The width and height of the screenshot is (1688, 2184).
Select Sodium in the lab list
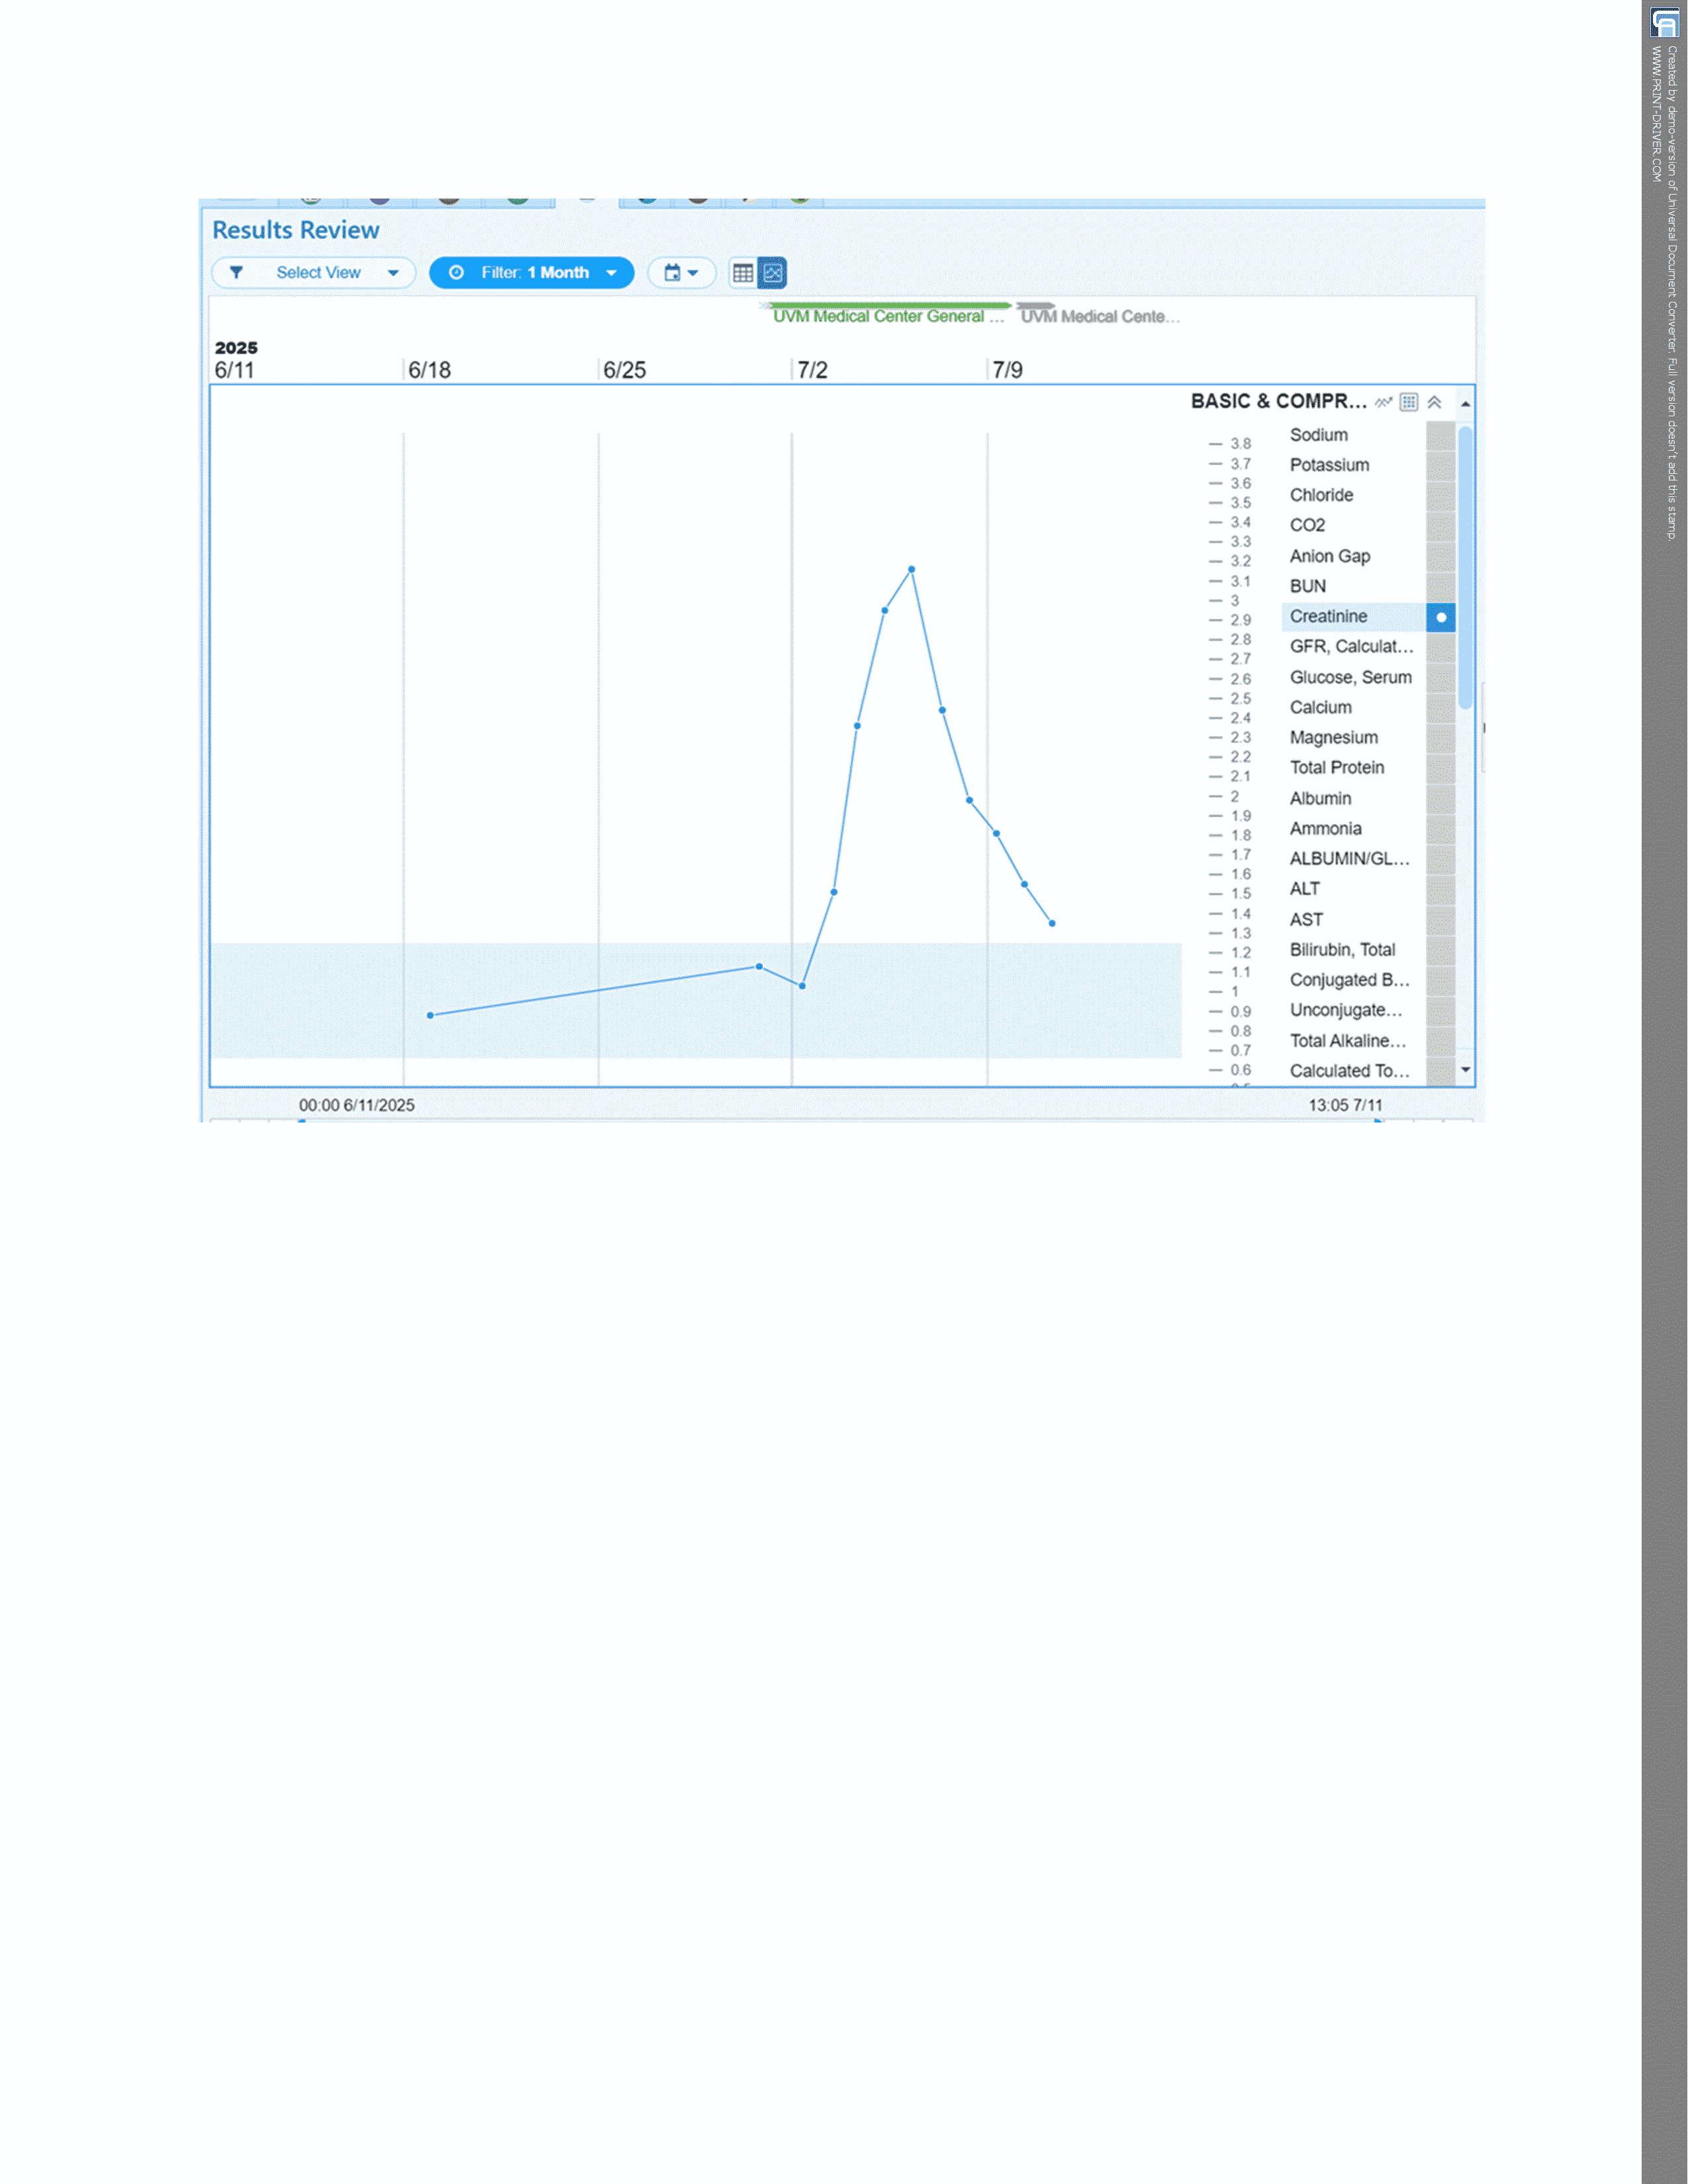[x=1318, y=435]
